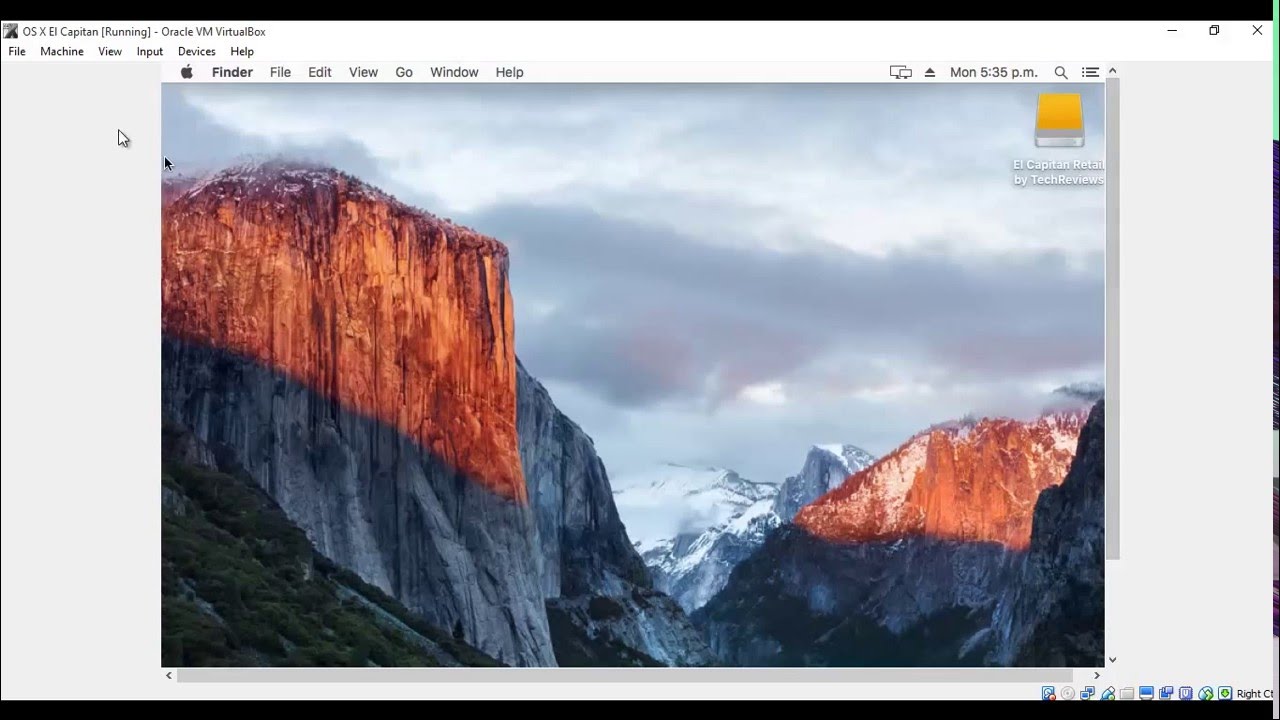Open the Notification Center list icon
Viewport: 1280px width, 720px height.
tap(1090, 72)
